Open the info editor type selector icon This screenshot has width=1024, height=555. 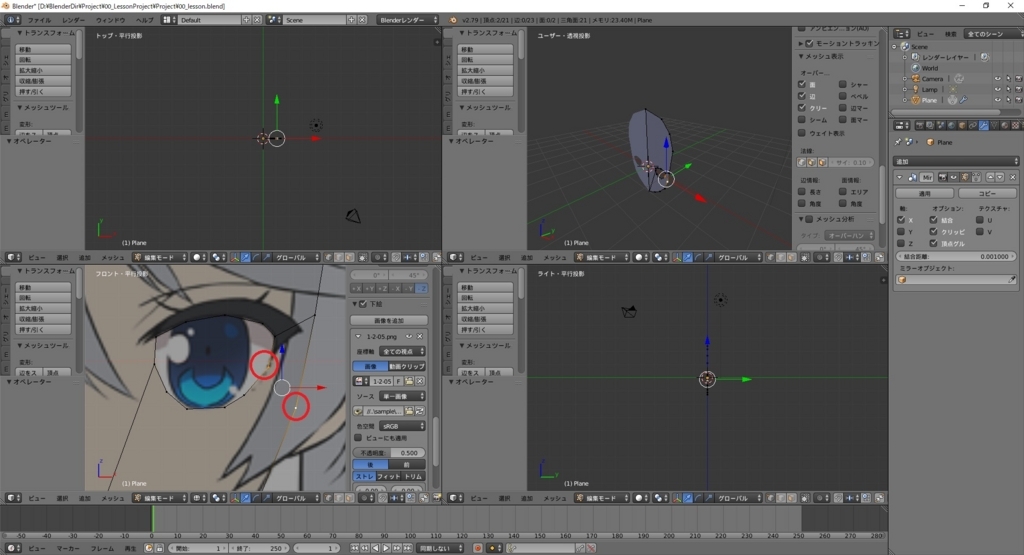13,20
